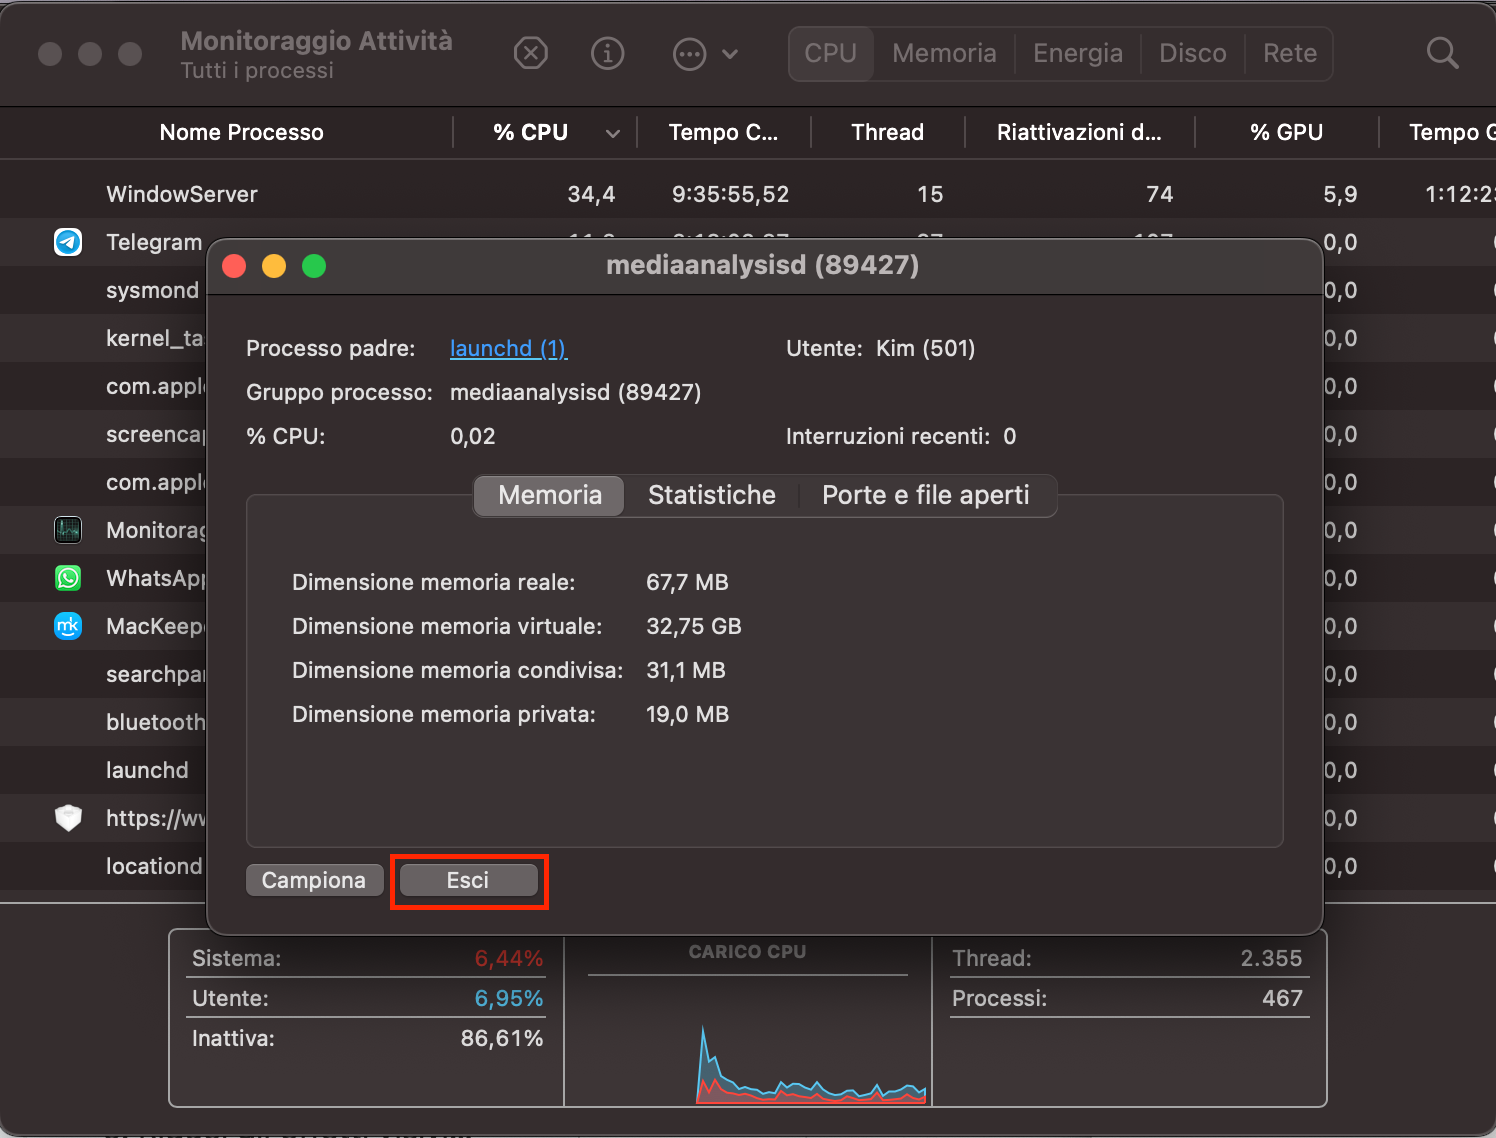Open the Statistiche tab in process window
This screenshot has width=1496, height=1138.
[711, 495]
